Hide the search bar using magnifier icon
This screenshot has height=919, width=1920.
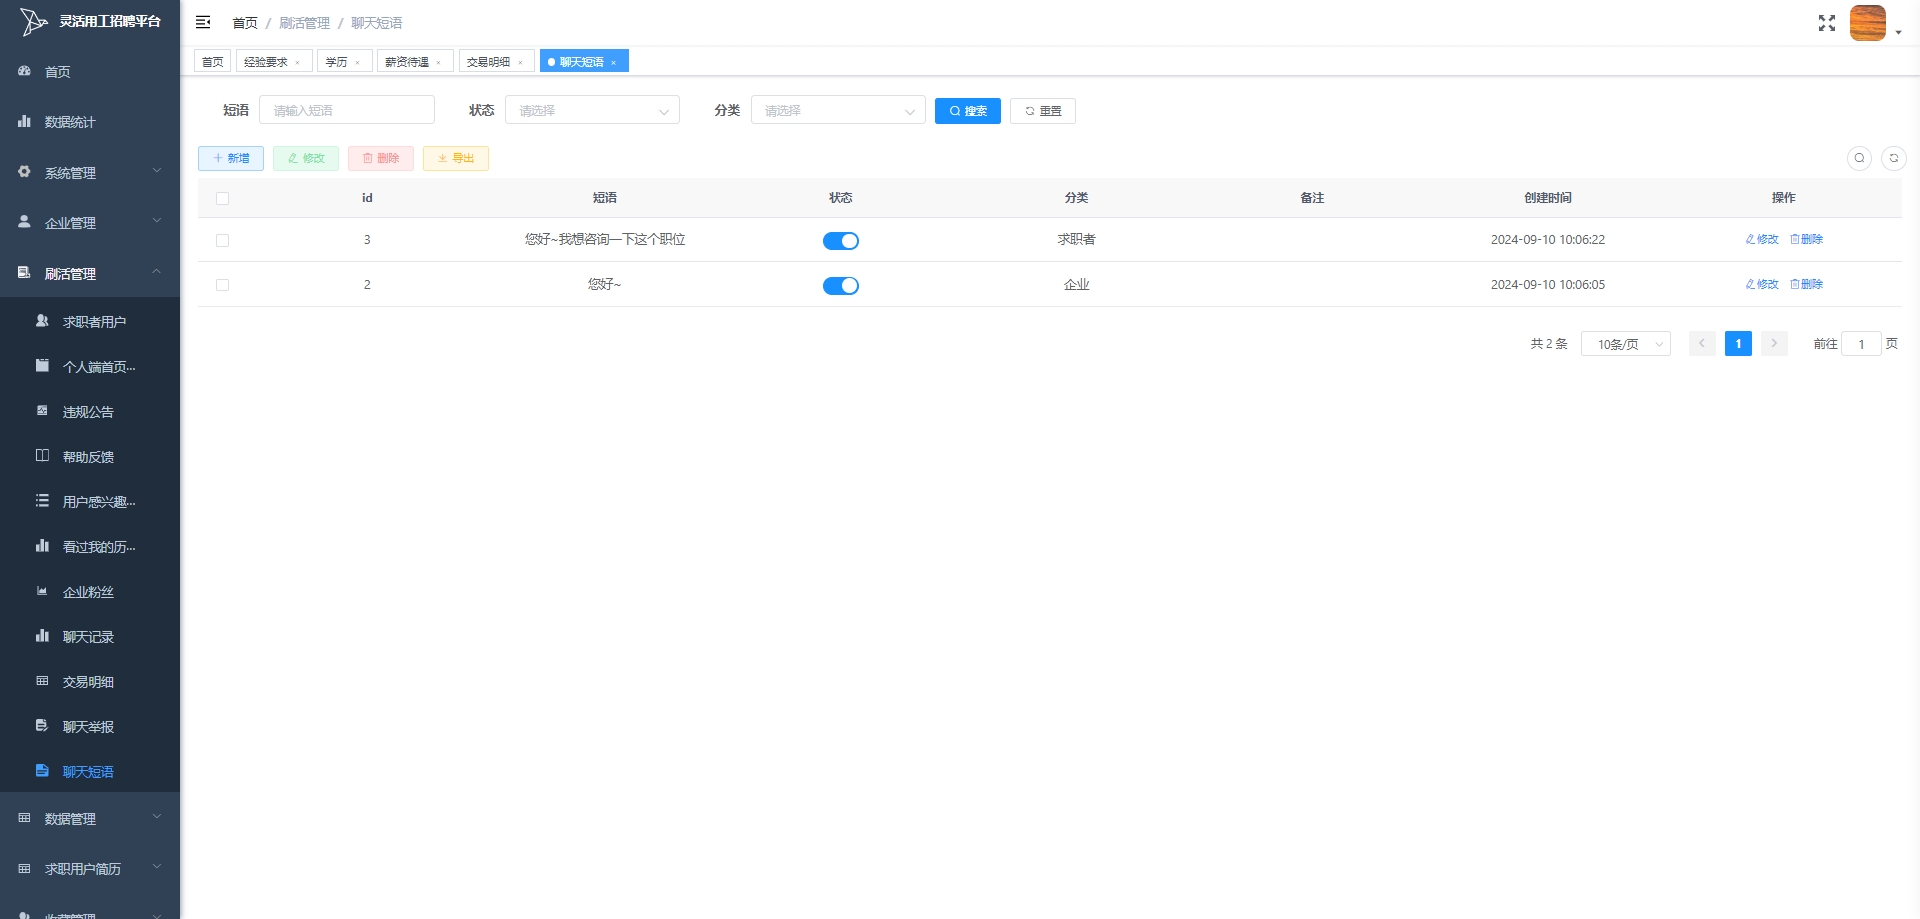click(x=1859, y=158)
